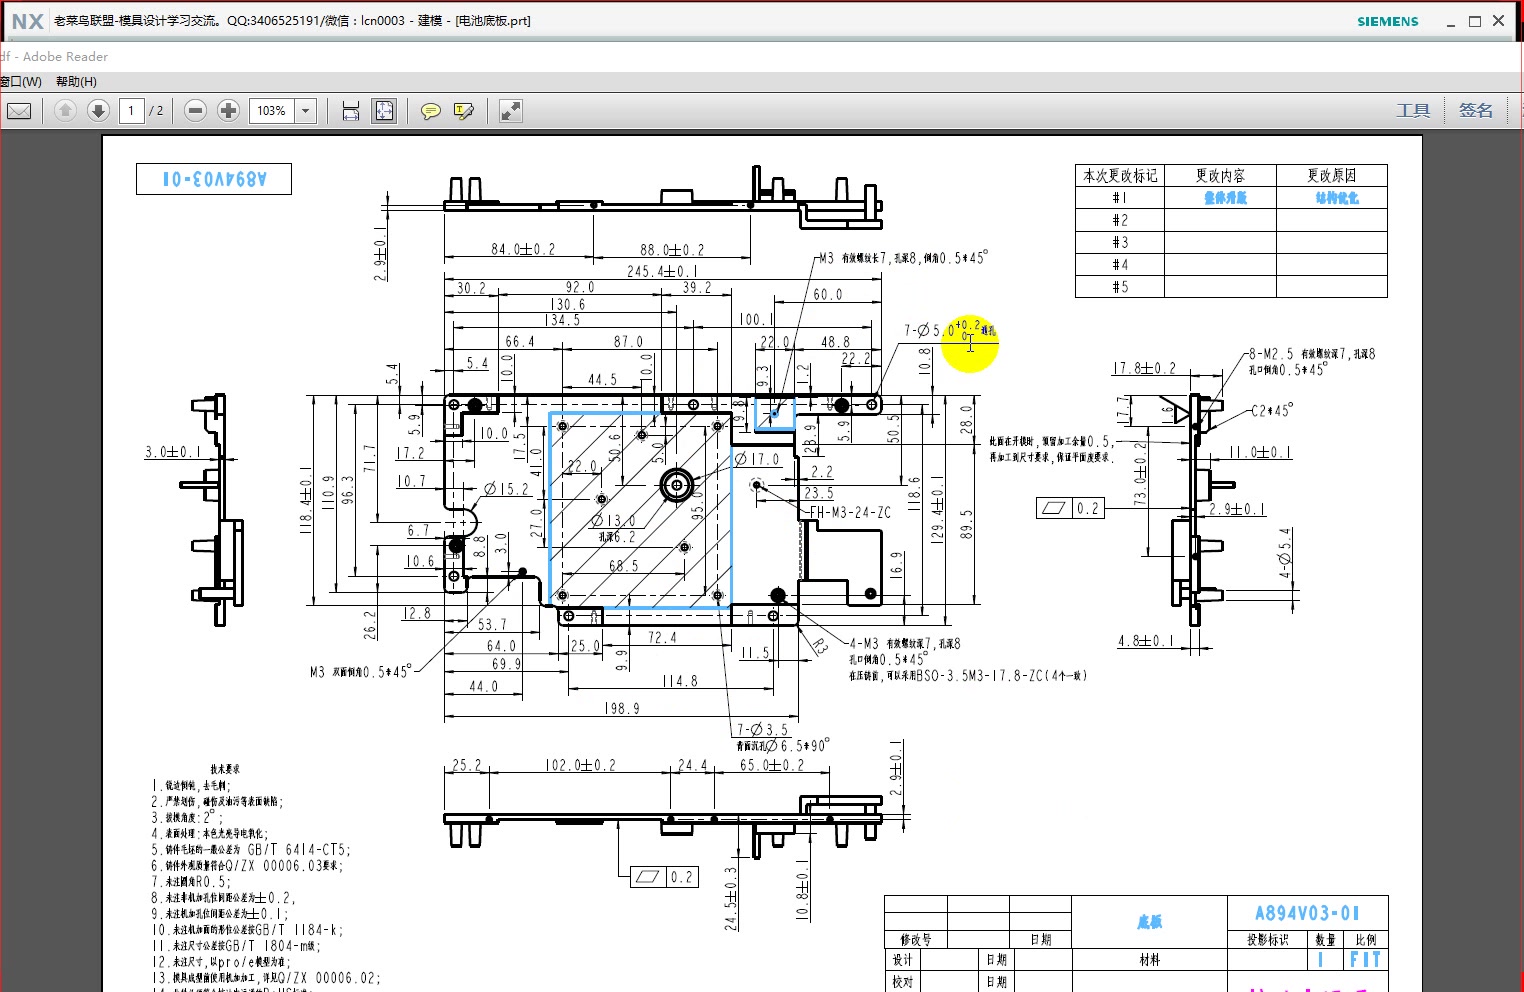The height and width of the screenshot is (992, 1524).
Task: Zoom out with the minus button
Action: 196,111
